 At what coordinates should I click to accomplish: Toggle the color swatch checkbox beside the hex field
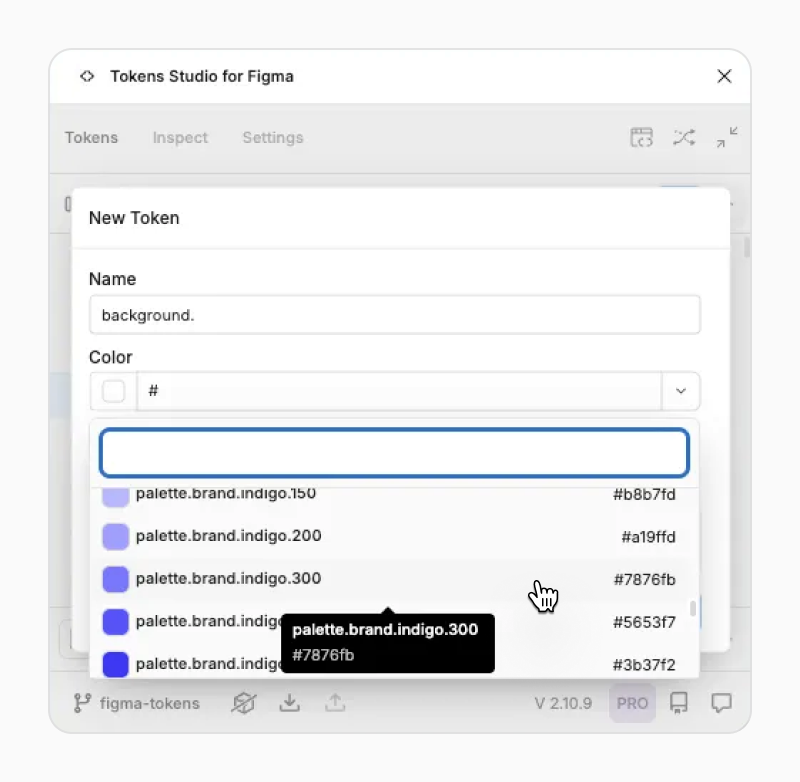(x=112, y=391)
